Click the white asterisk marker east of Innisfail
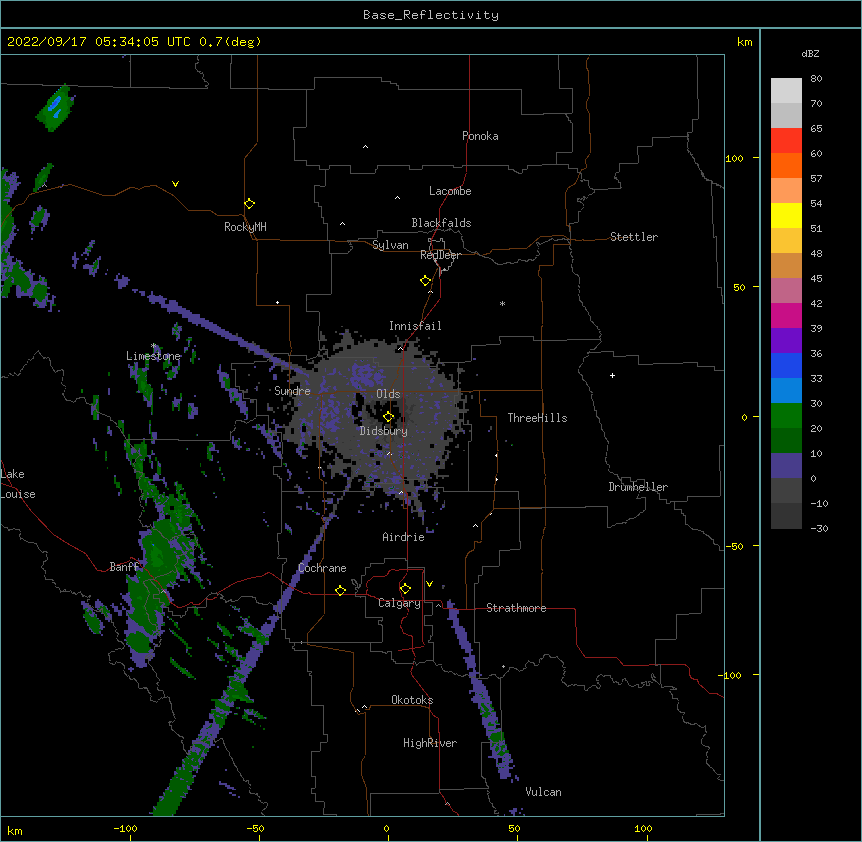The image size is (862, 842). [502, 303]
